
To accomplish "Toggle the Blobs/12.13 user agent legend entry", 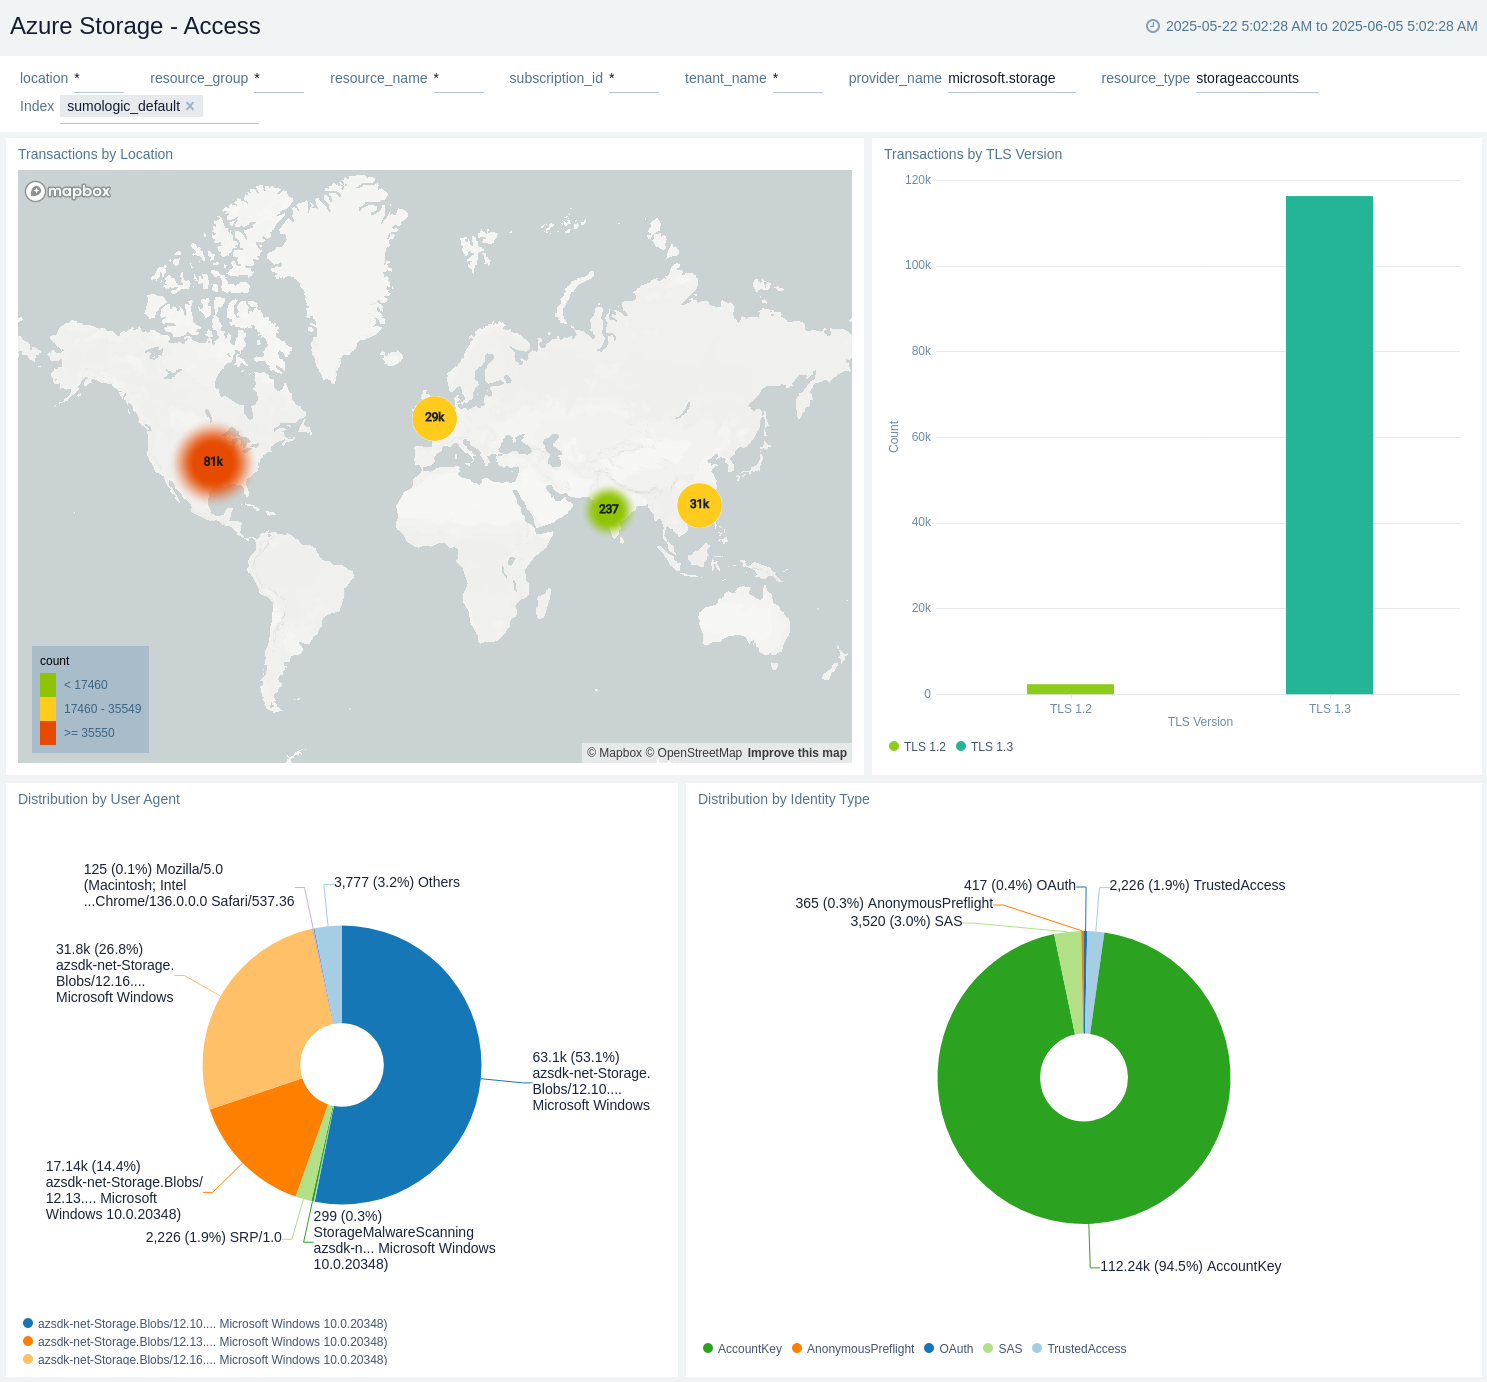I will [x=205, y=1342].
